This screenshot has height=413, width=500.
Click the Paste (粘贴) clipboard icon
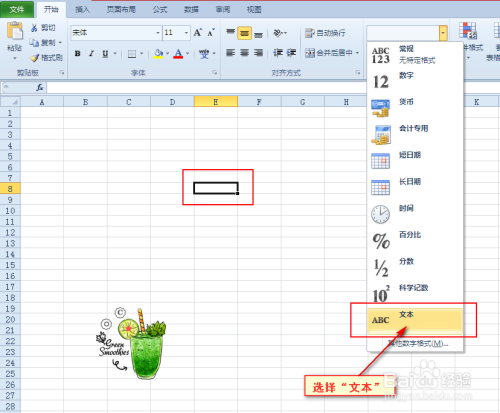pyautogui.click(x=15, y=31)
